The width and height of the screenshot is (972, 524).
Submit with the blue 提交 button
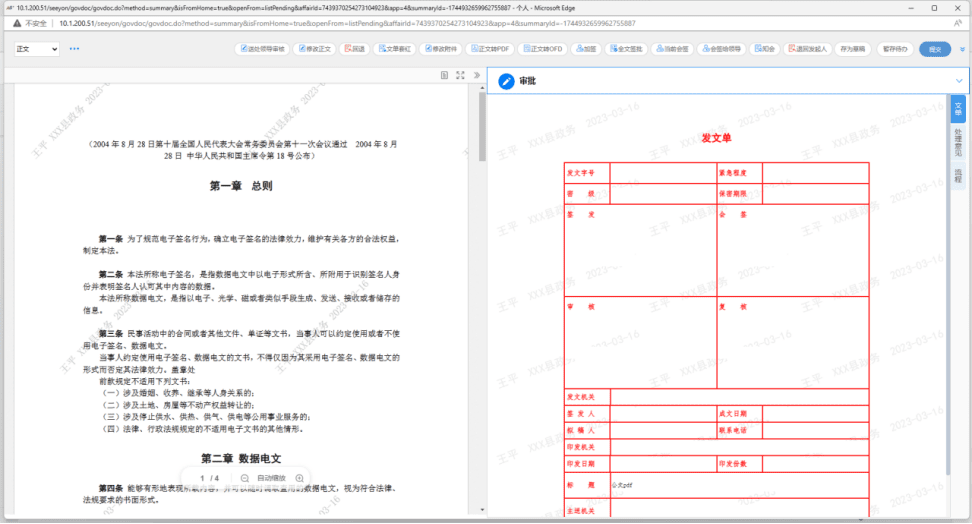coord(935,49)
